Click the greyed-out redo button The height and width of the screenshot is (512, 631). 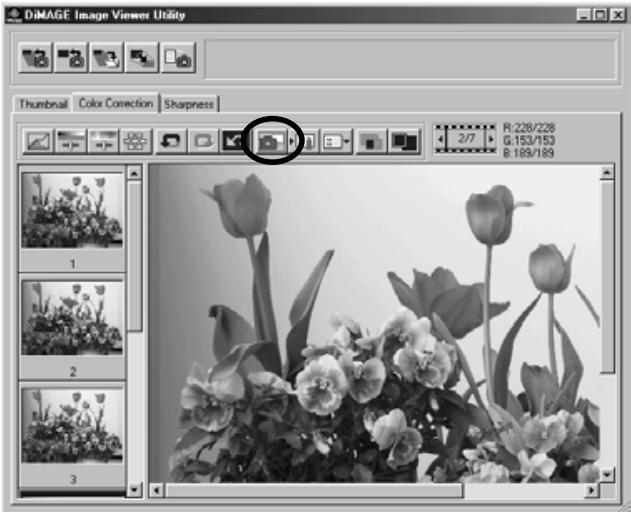coord(204,141)
